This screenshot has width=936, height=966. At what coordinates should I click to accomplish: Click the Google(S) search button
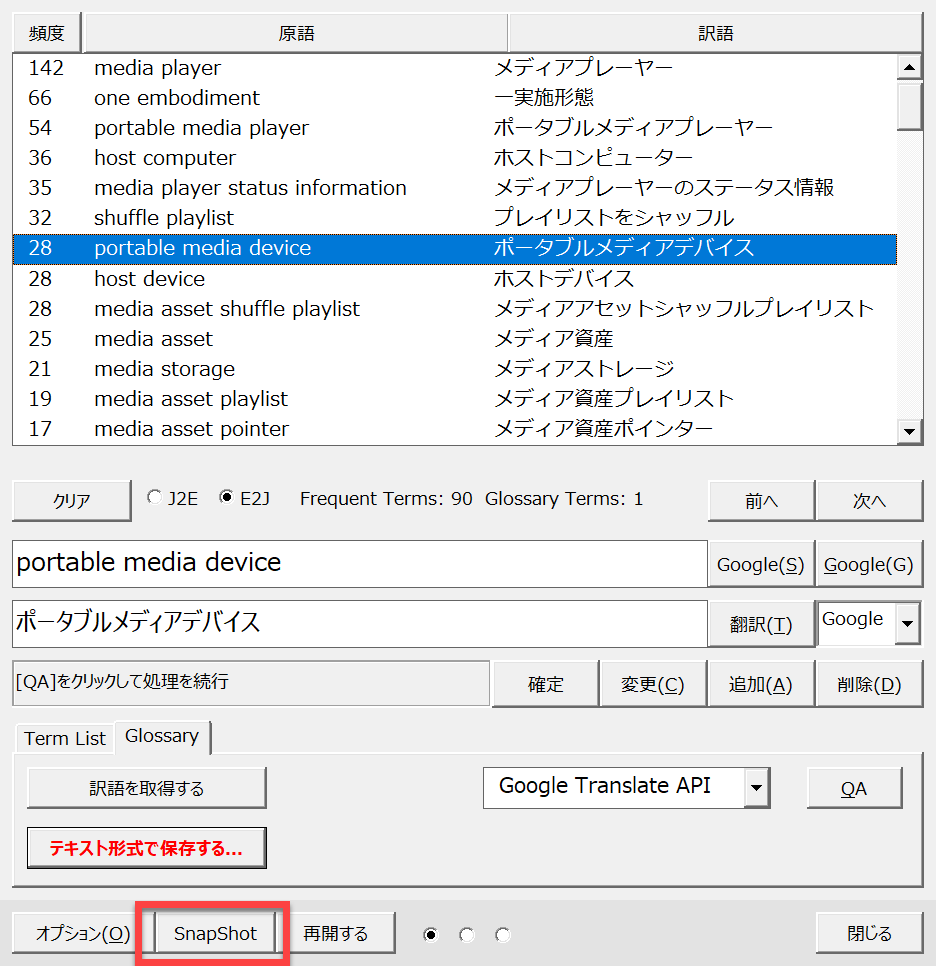760,565
